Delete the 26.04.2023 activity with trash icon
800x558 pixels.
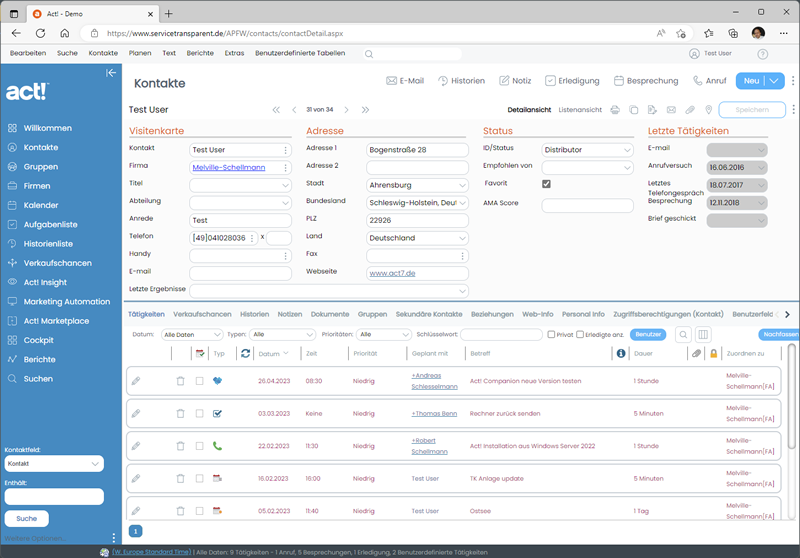180,381
